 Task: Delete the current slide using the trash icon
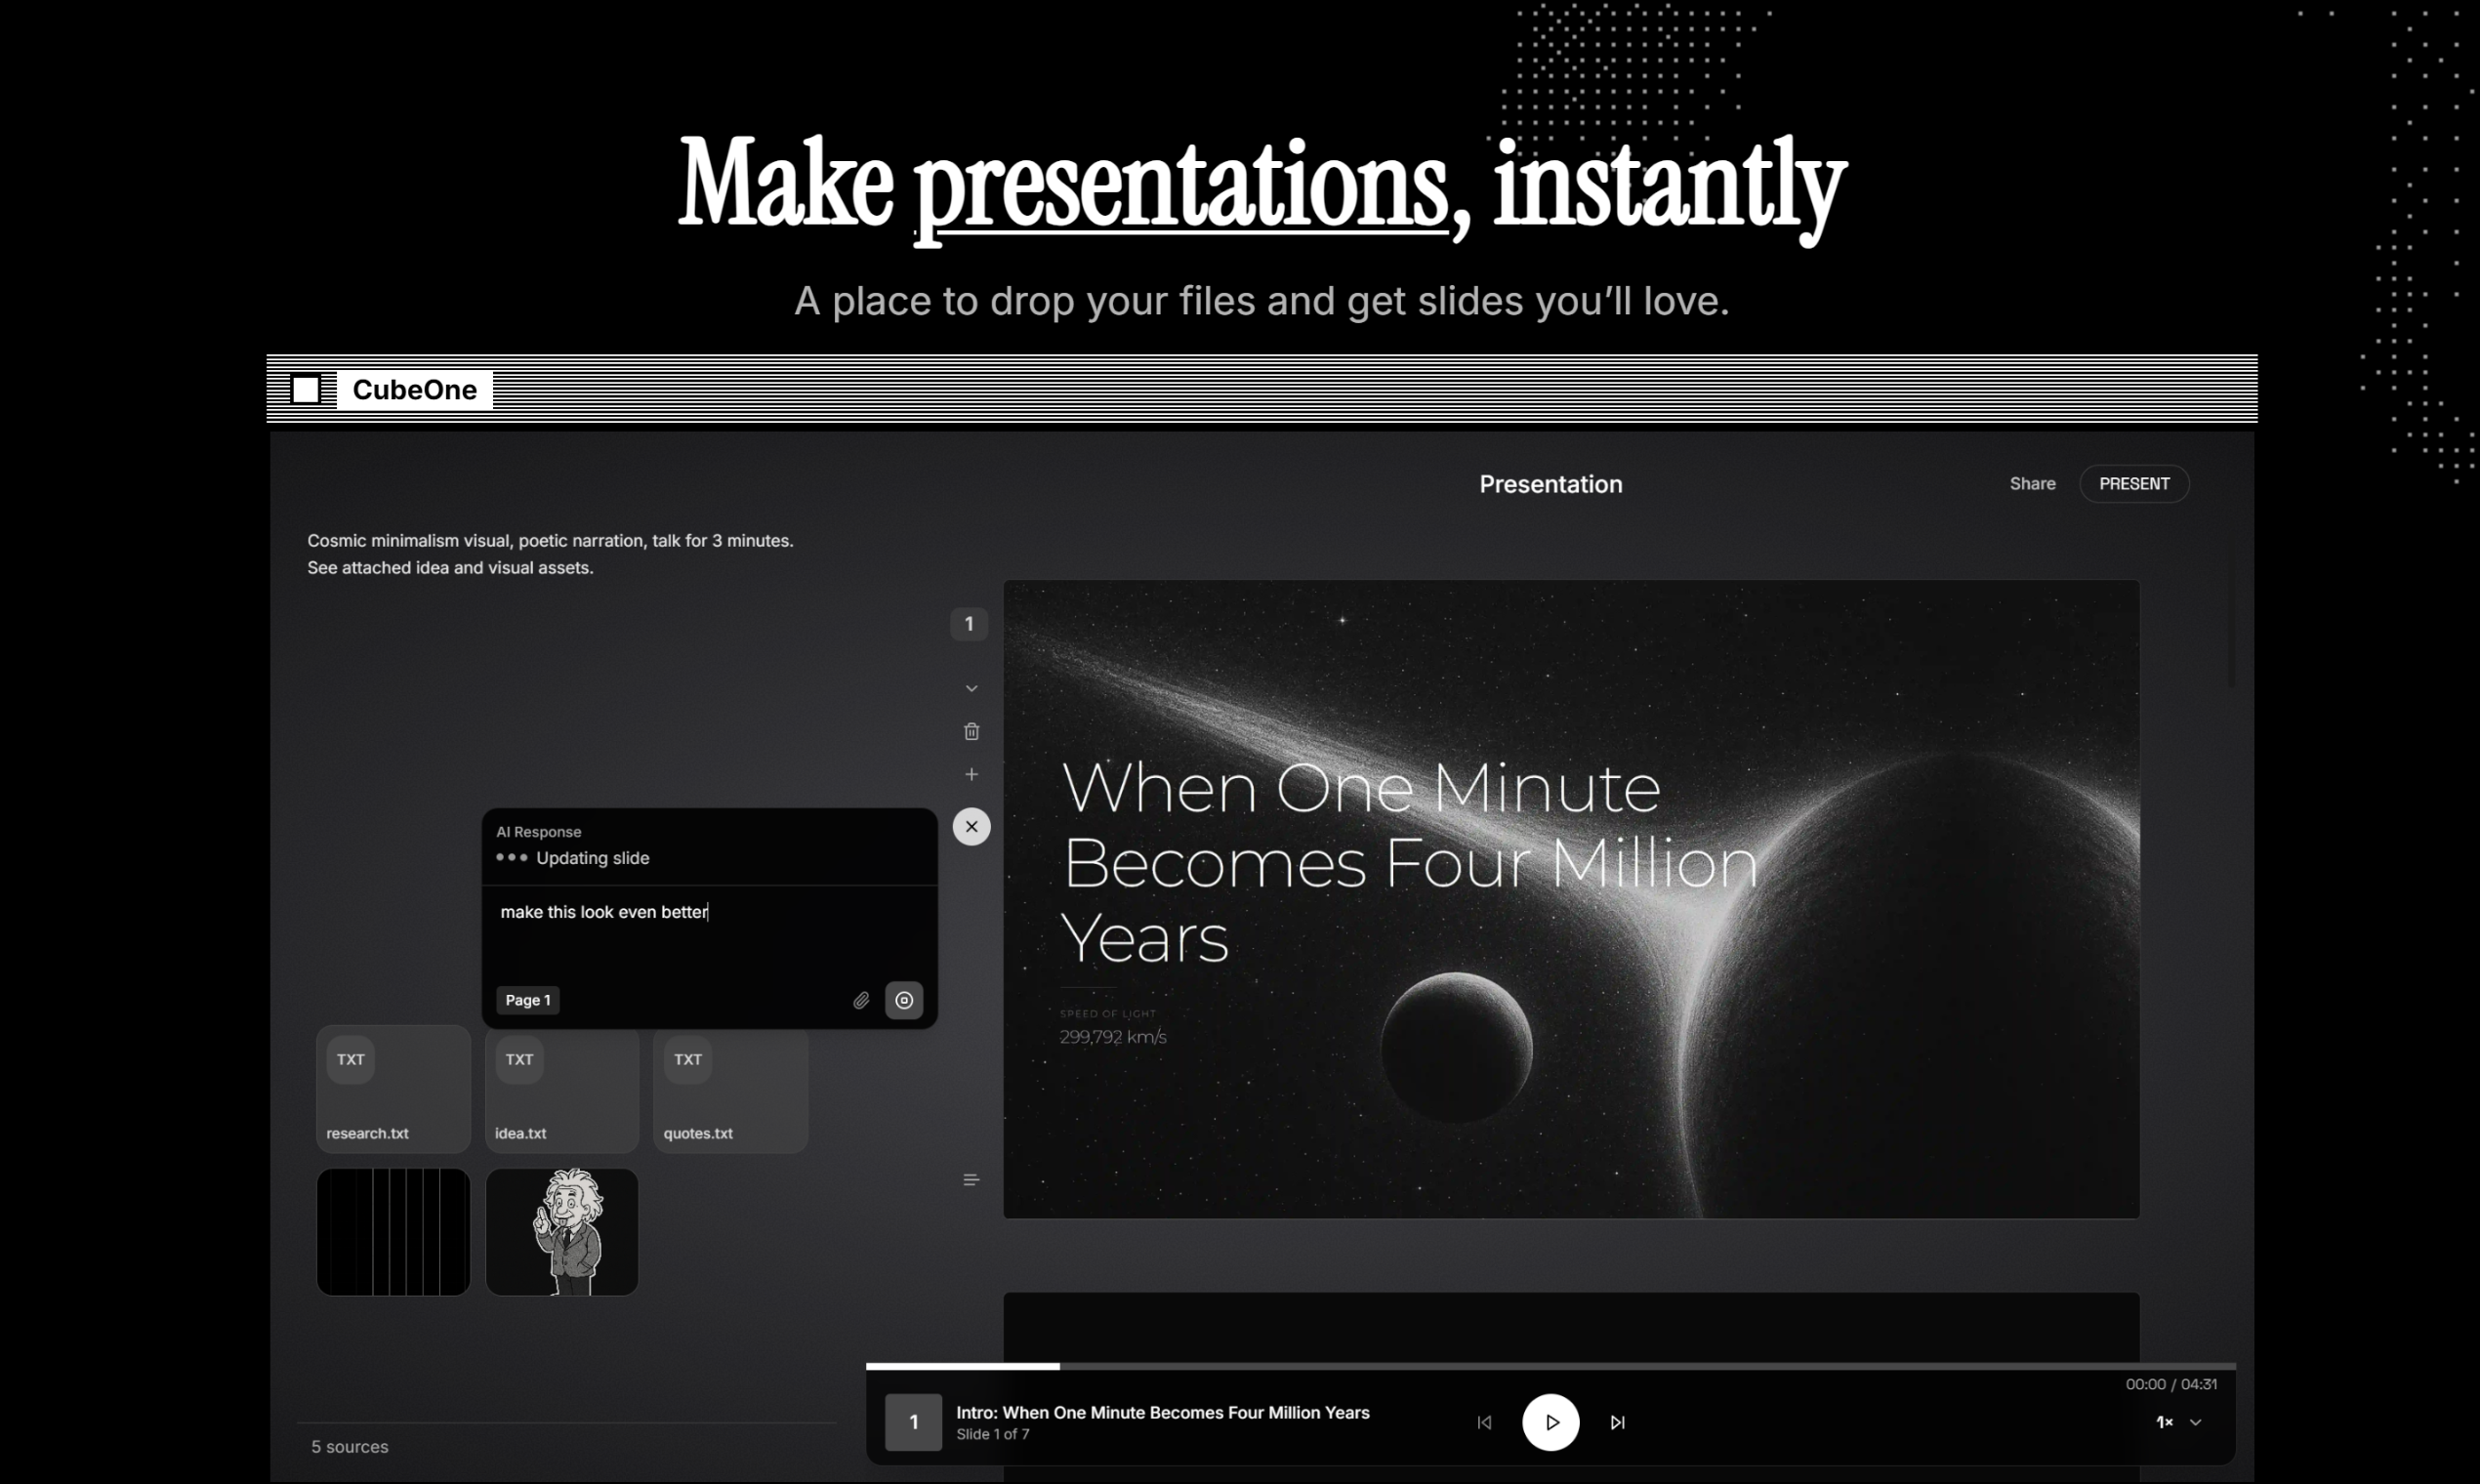[971, 731]
